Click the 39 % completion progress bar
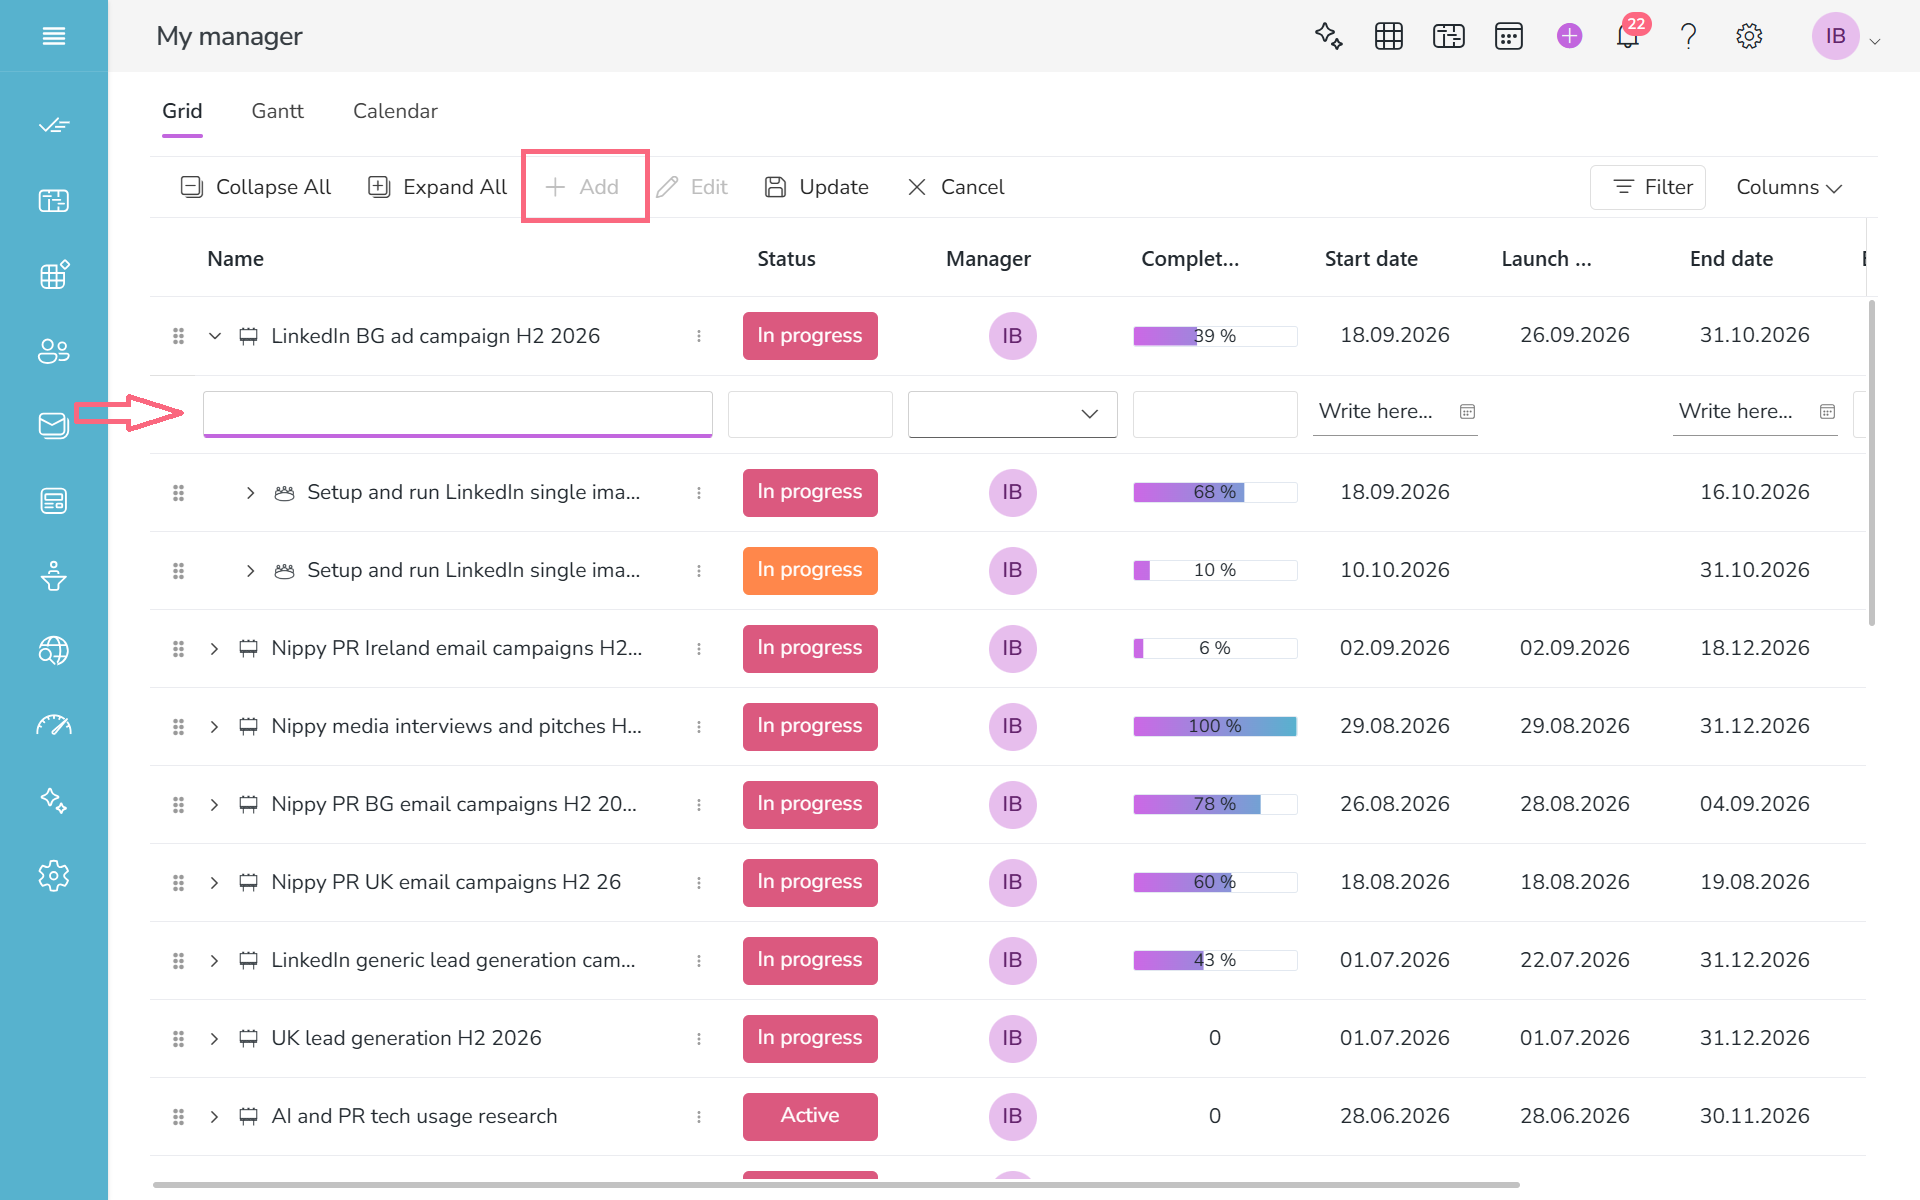Viewport: 1920px width, 1200px height. pyautogui.click(x=1215, y=336)
